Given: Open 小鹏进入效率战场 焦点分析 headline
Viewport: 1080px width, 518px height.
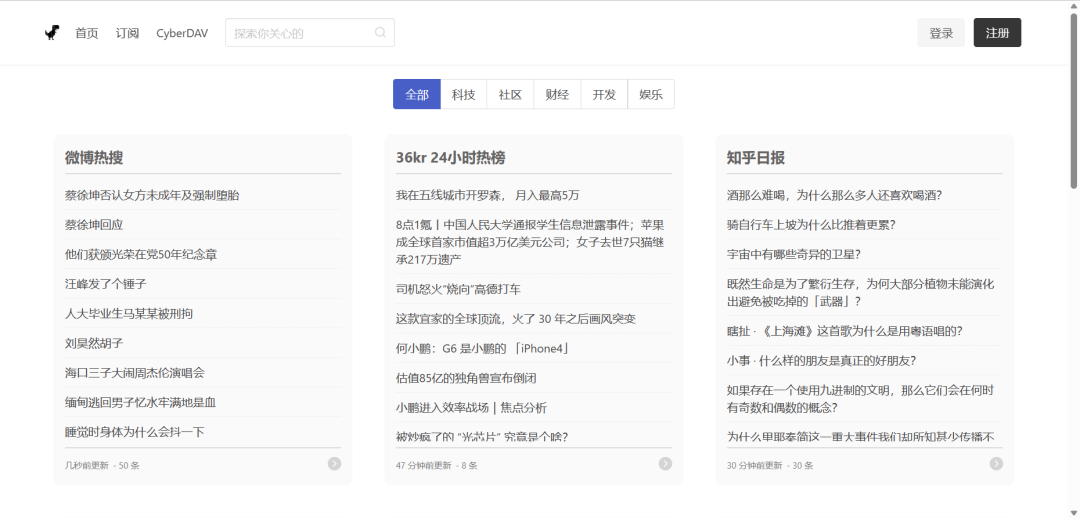Looking at the screenshot, I should pyautogui.click(x=472, y=407).
